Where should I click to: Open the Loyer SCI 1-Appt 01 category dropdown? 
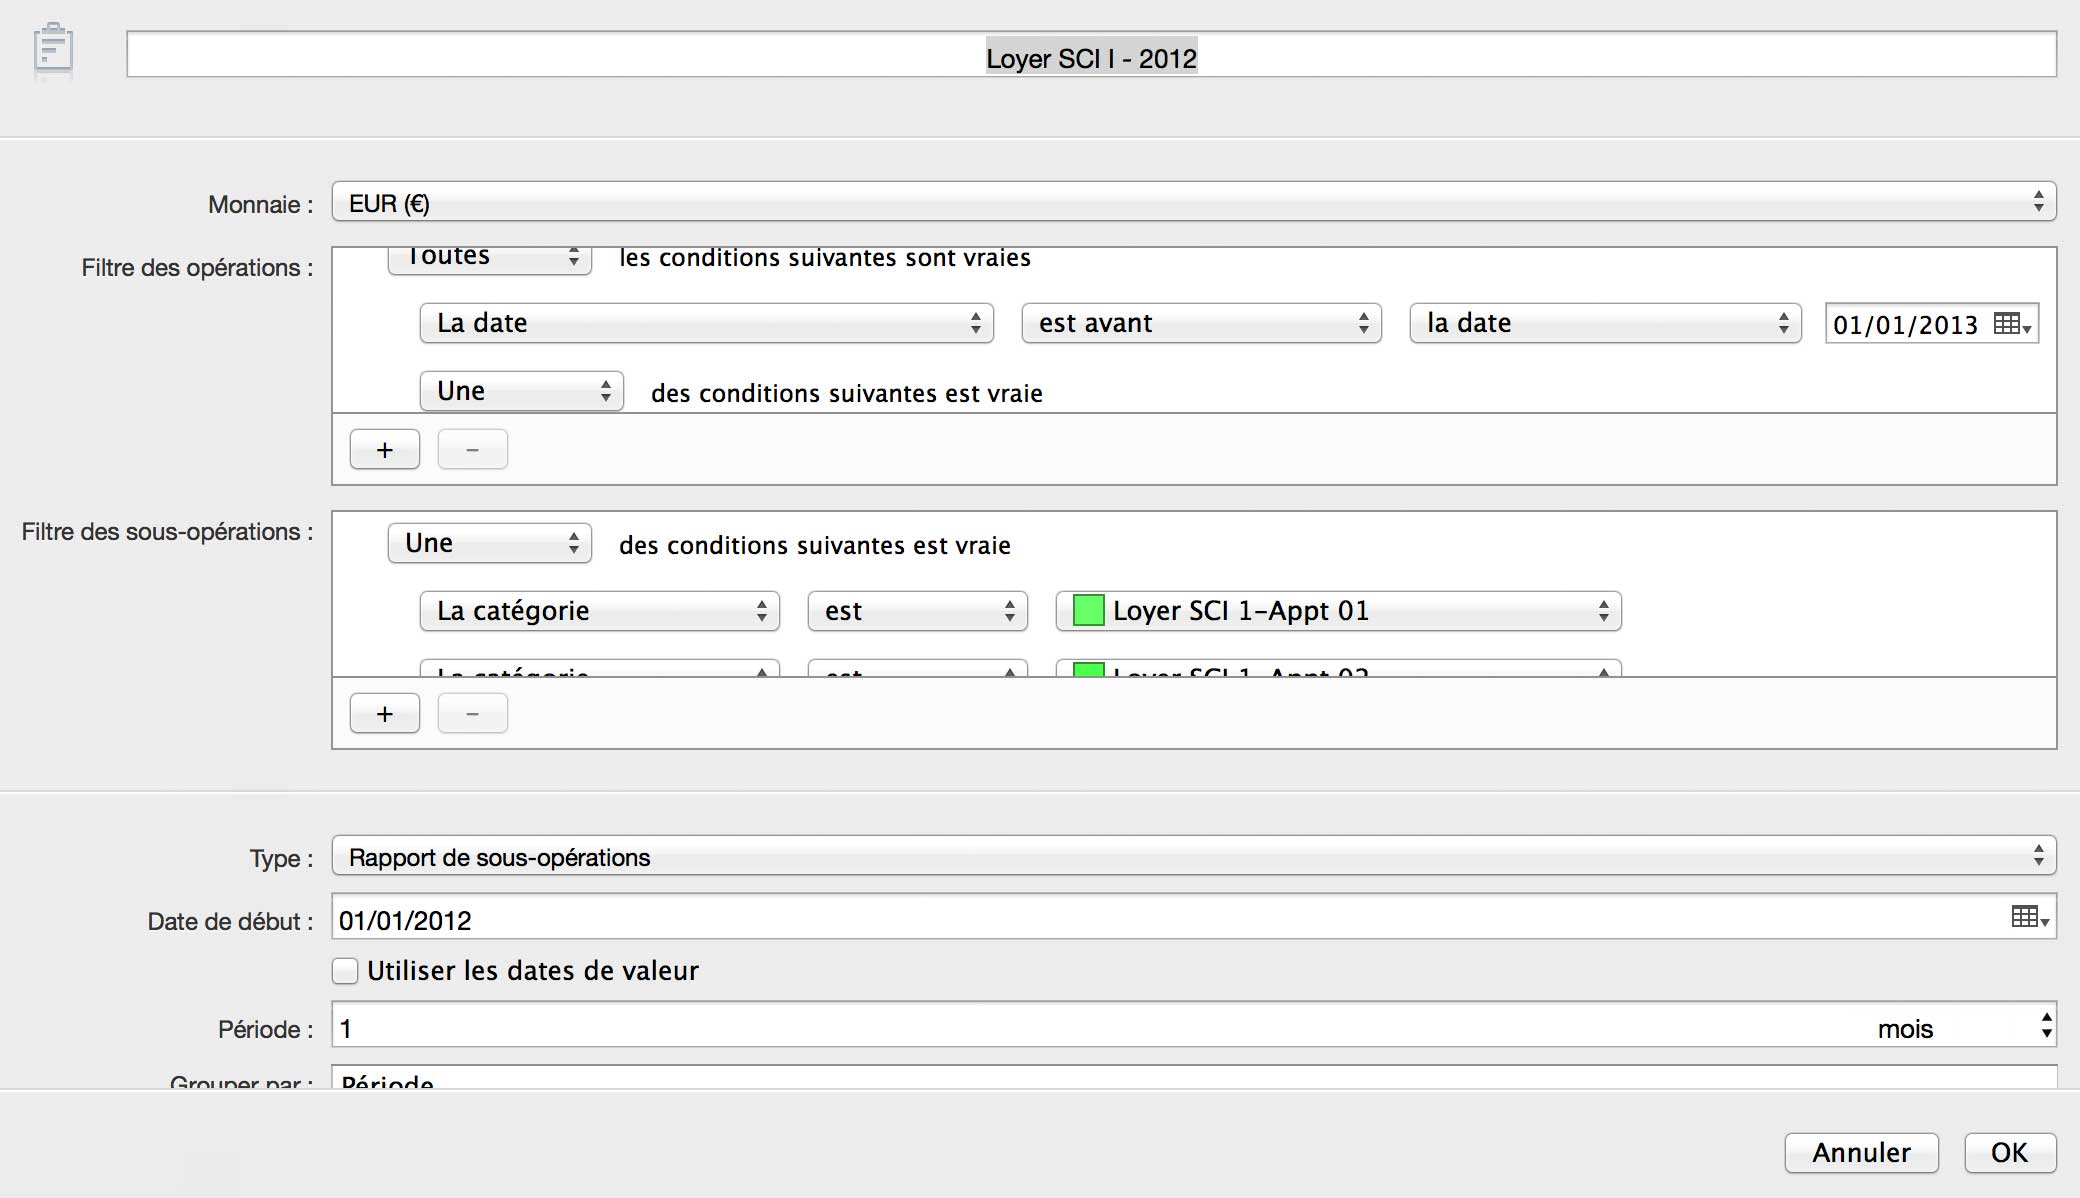[1339, 611]
